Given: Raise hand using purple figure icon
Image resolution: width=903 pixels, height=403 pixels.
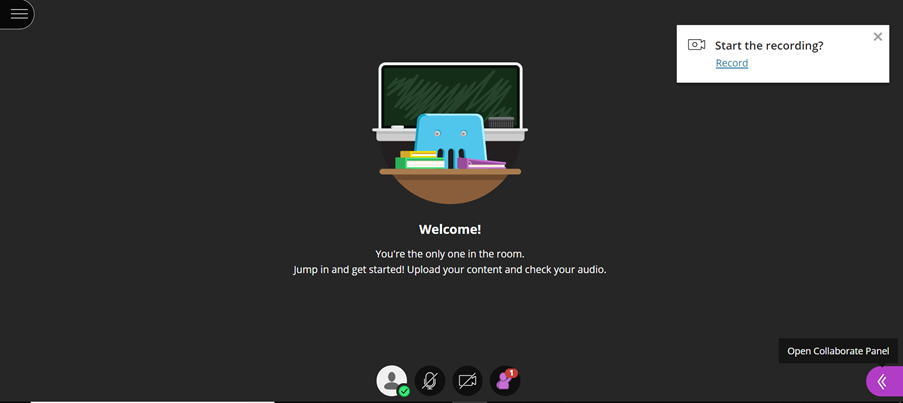Looking at the screenshot, I should [x=505, y=381].
